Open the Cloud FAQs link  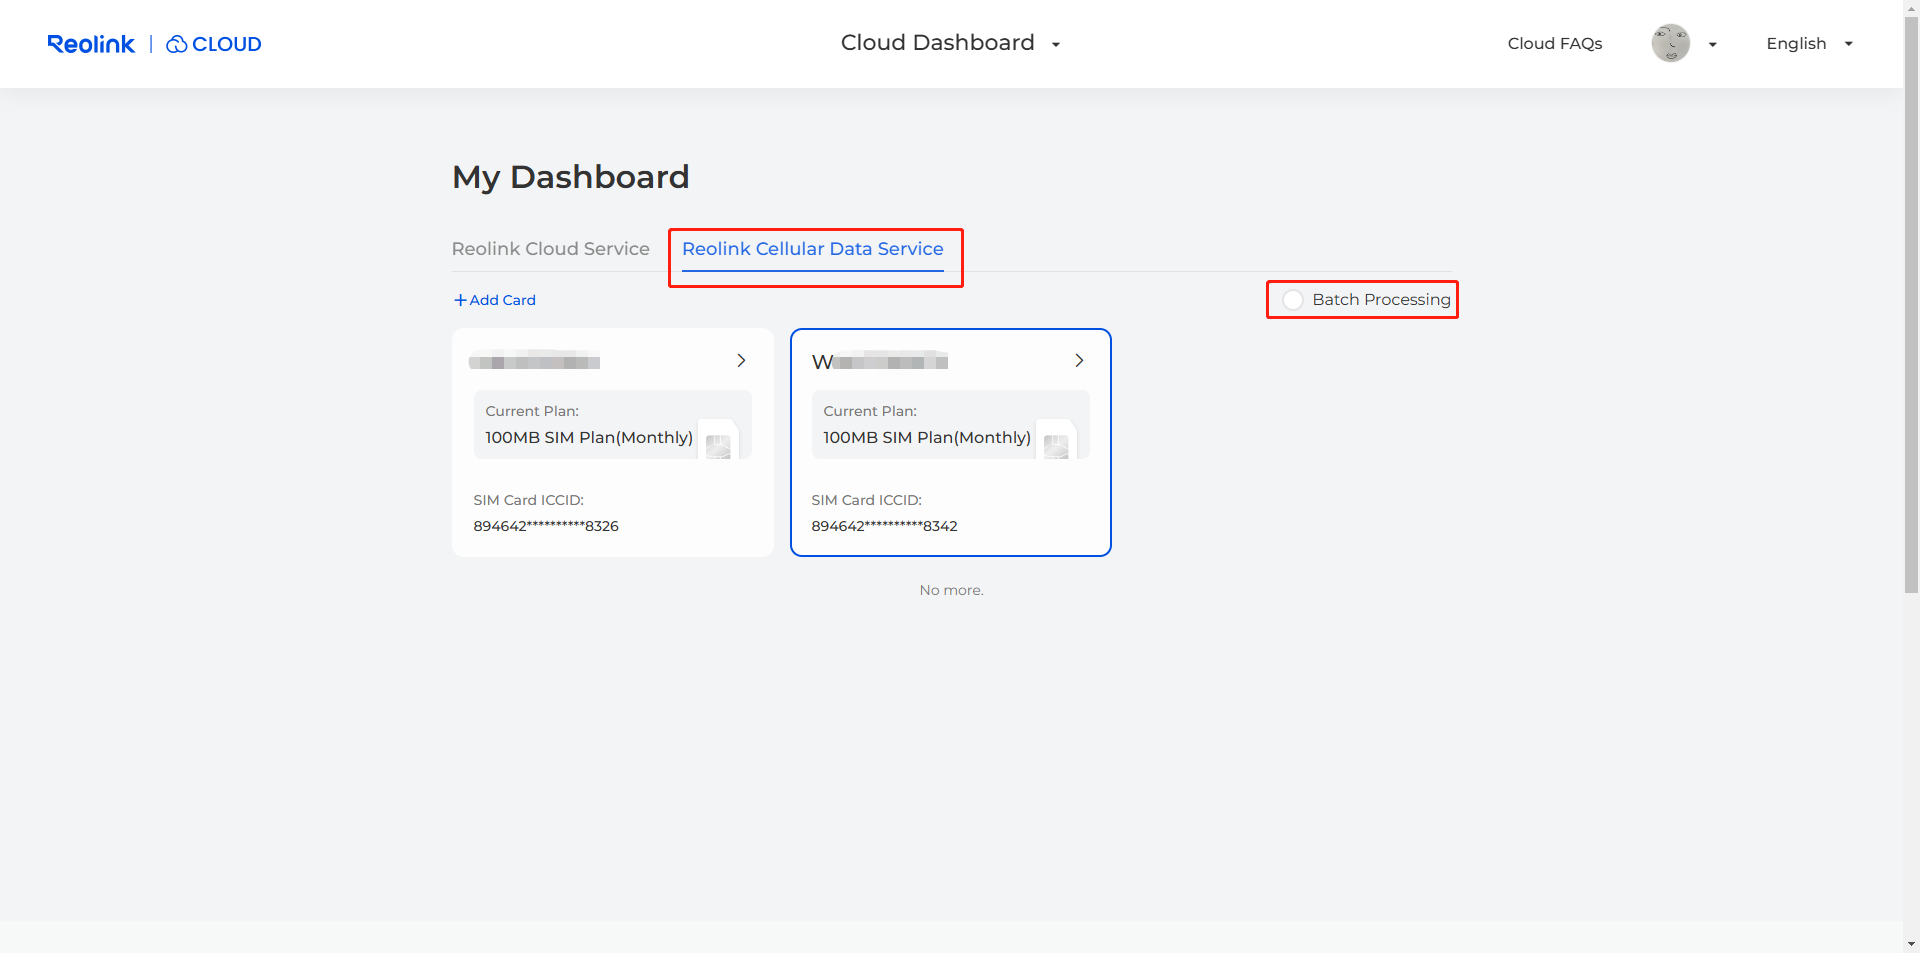(x=1555, y=43)
